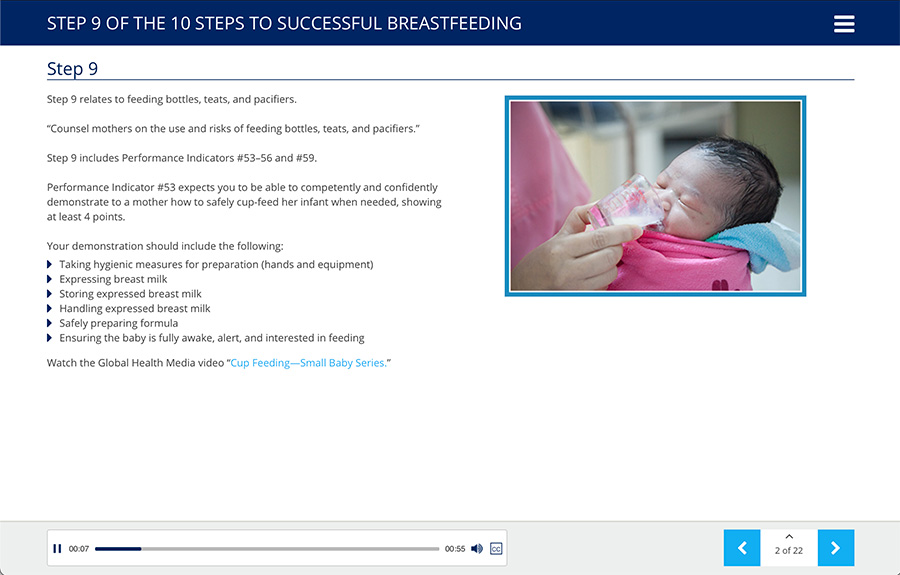
Task: Click the arrow bullet beside "Safely preparing formula"
Action: coord(50,323)
